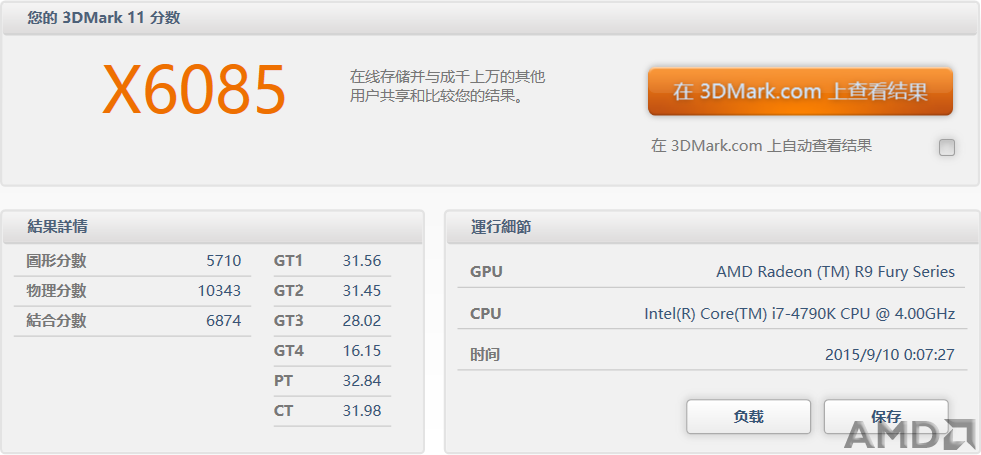Select the PT result 32.84
Image resolution: width=981 pixels, height=455 pixels.
pos(362,381)
